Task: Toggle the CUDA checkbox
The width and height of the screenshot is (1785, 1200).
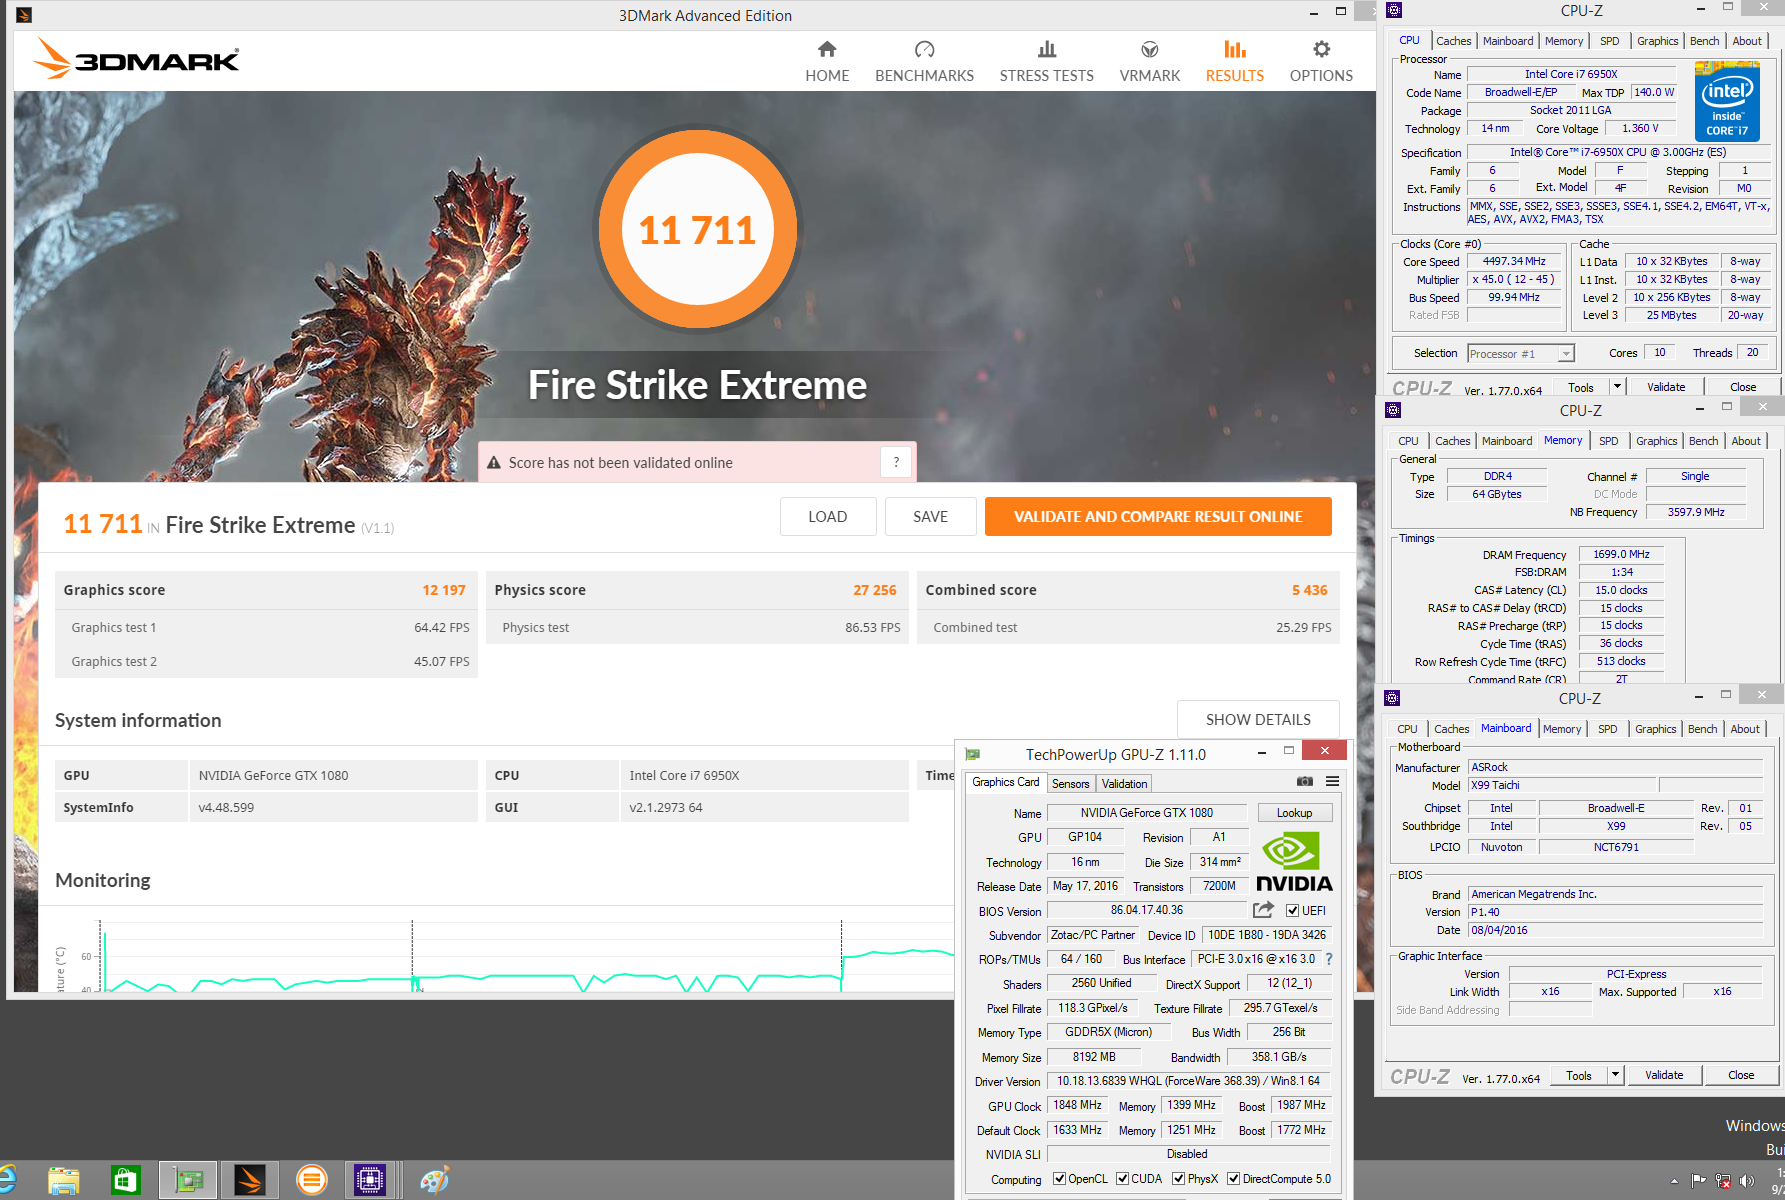Action: (x=1122, y=1178)
